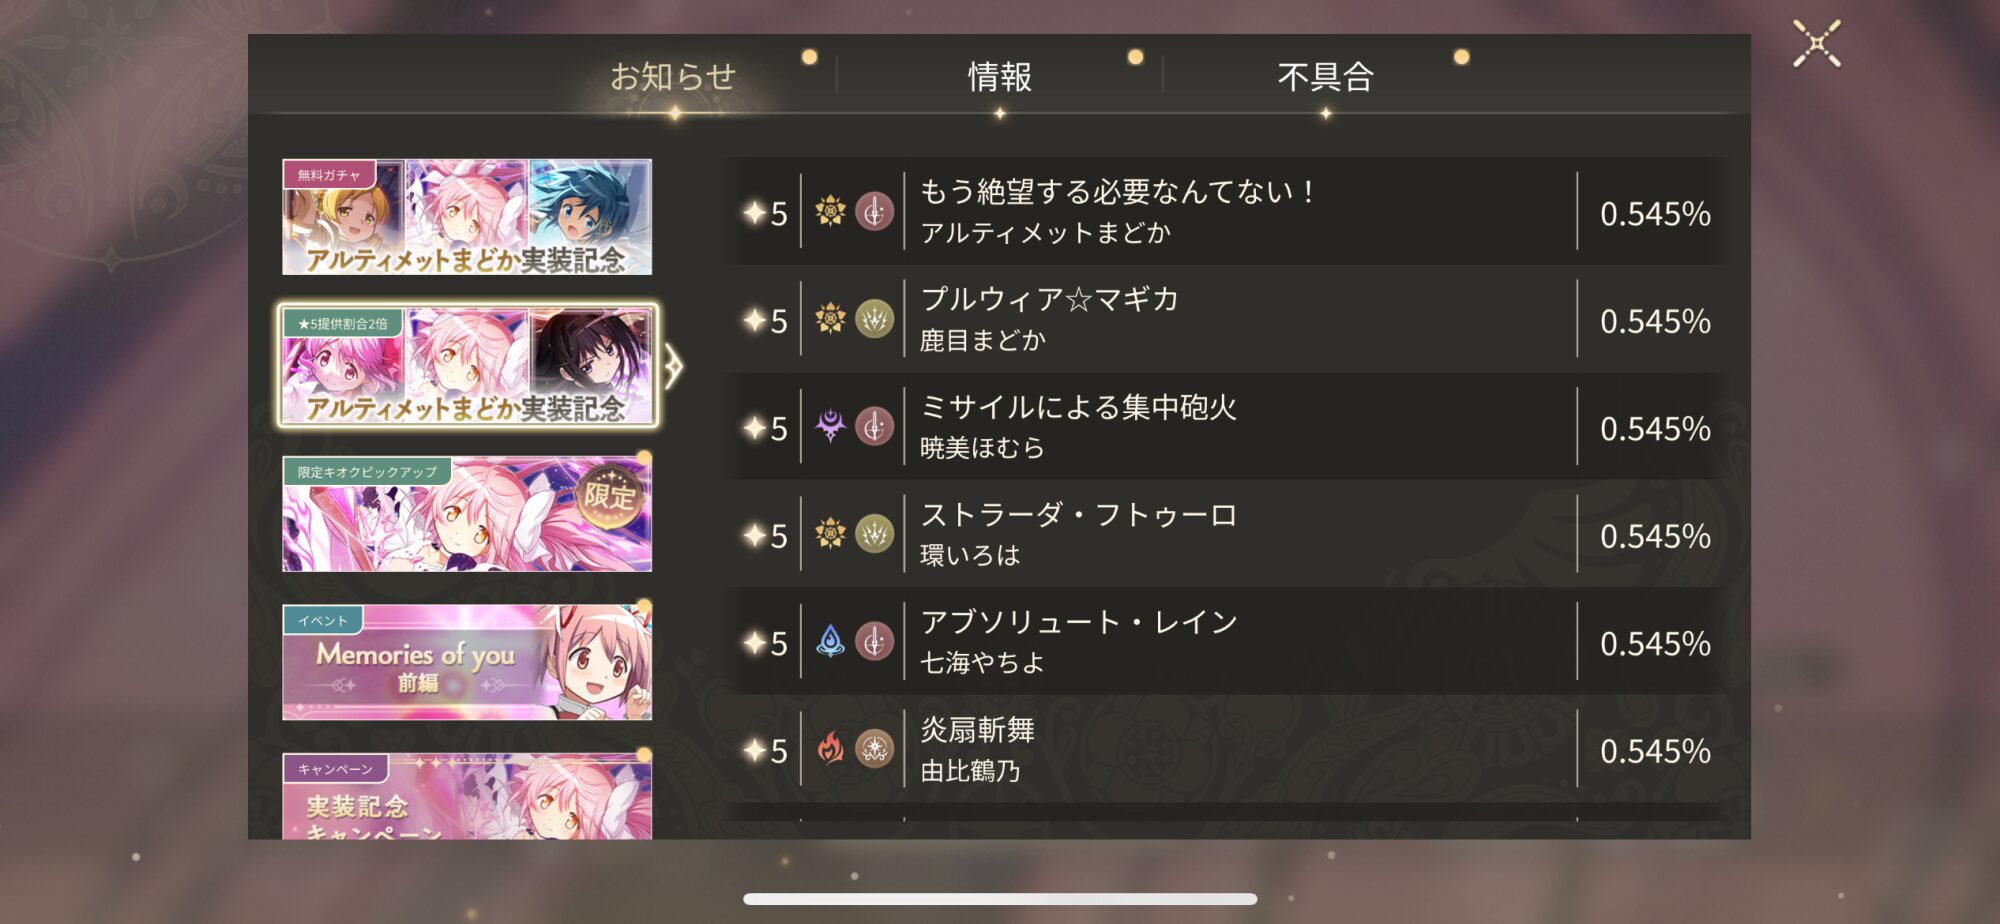Viewport: 2000px width, 924px height.
Task: Click fire element icon on 由比鶴乃 row
Action: tap(830, 749)
